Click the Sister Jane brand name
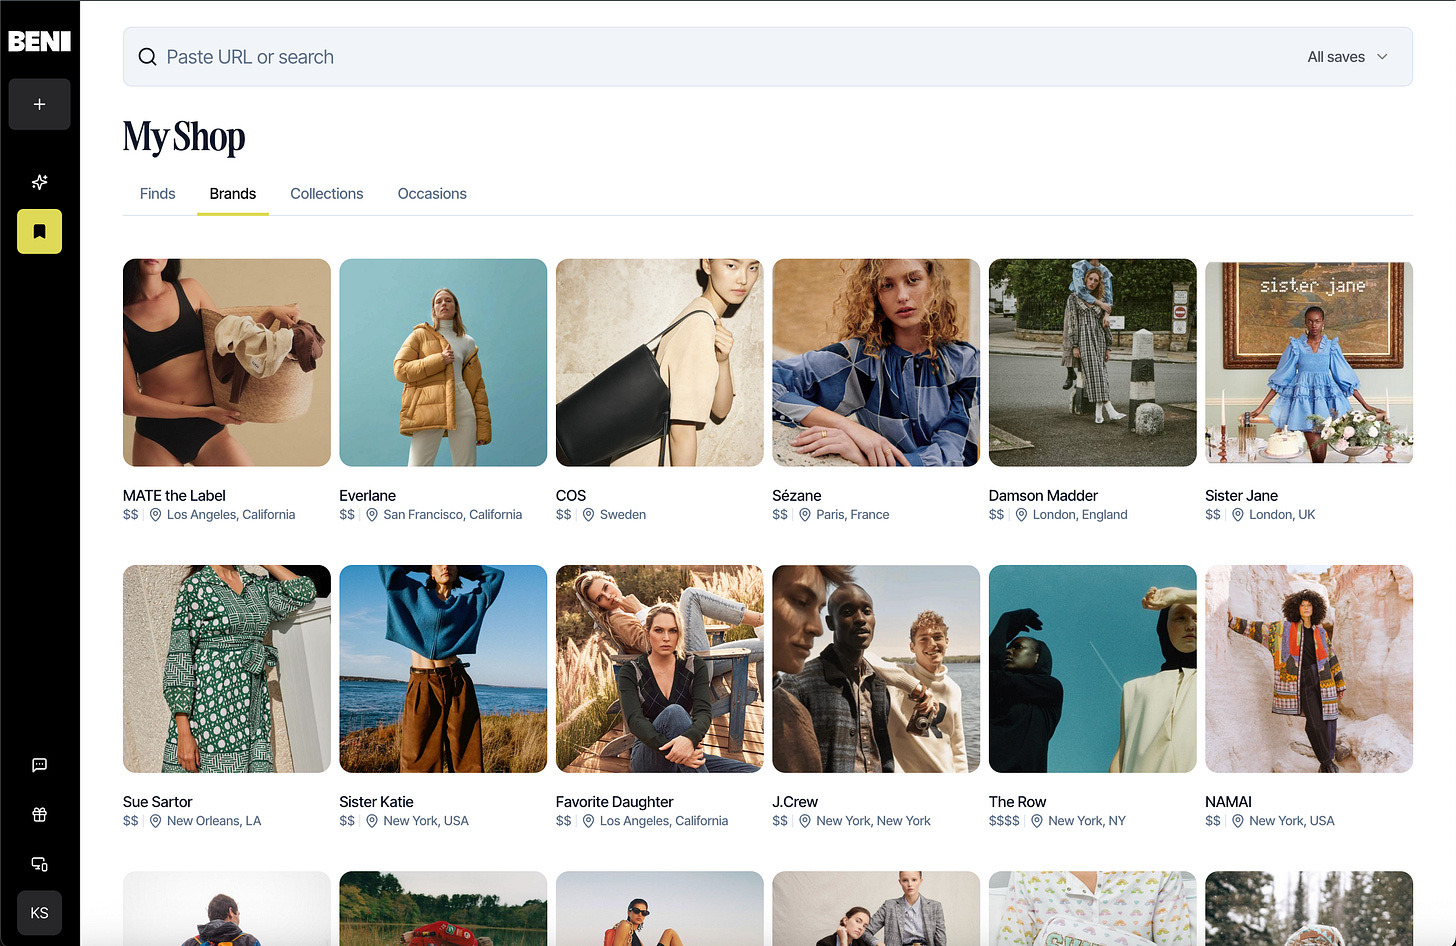 [1241, 496]
